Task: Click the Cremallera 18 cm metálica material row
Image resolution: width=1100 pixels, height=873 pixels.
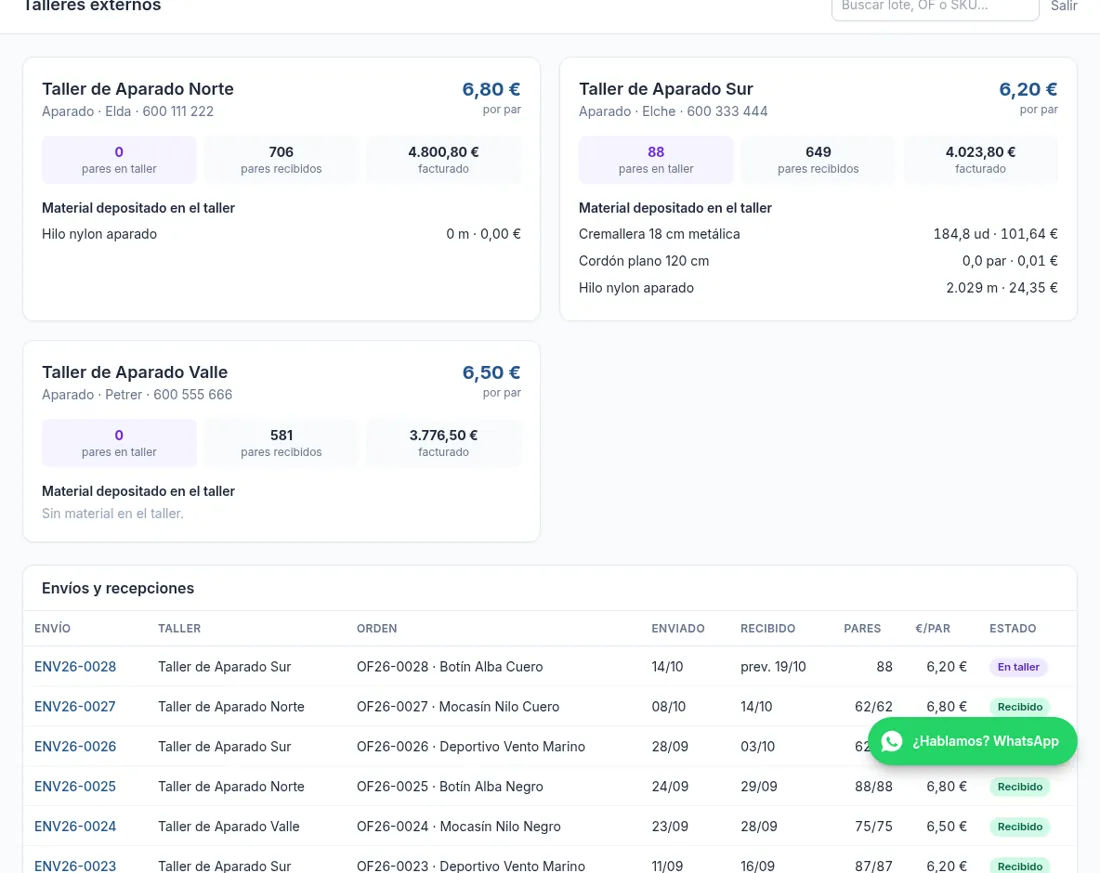Action: tap(818, 234)
